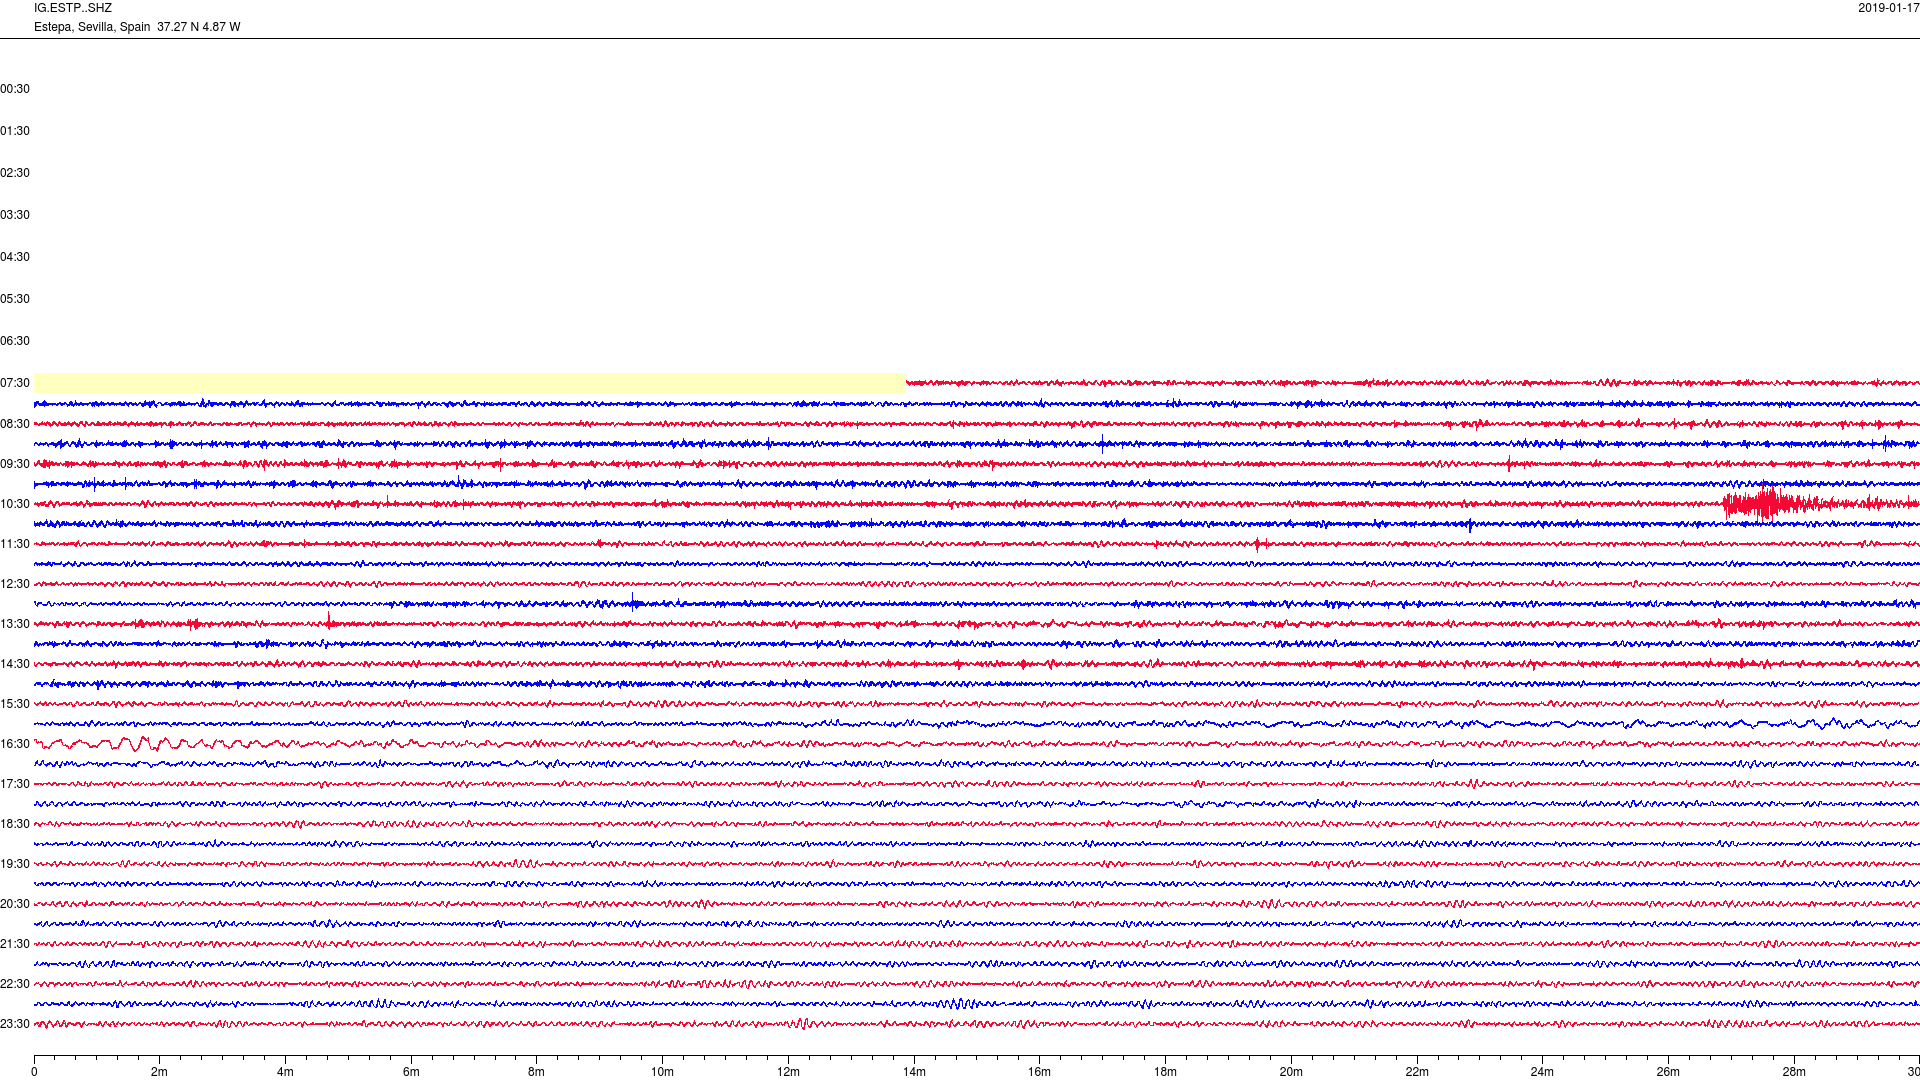Screen dimensions: 1920x1080
Task: Click the 0 tick label on time axis
Action: tap(34, 1072)
